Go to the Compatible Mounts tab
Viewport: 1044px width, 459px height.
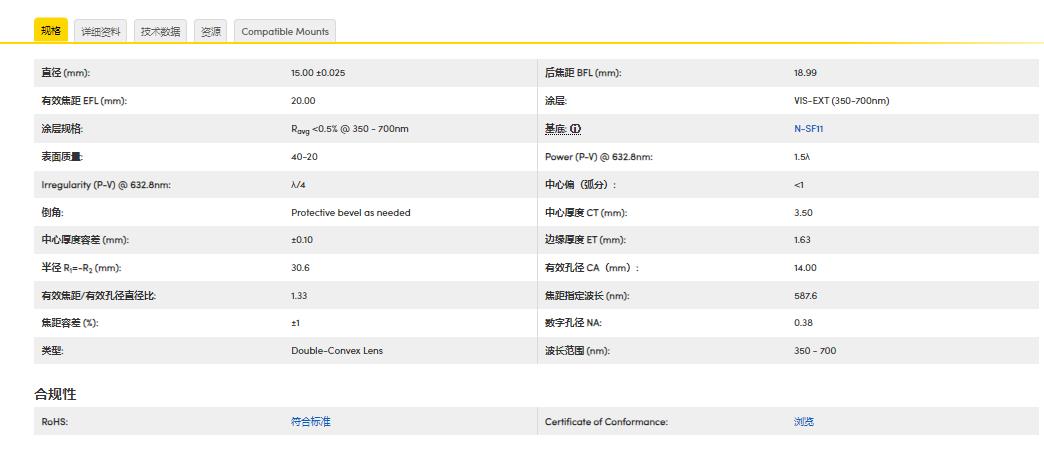pyautogui.click(x=285, y=31)
